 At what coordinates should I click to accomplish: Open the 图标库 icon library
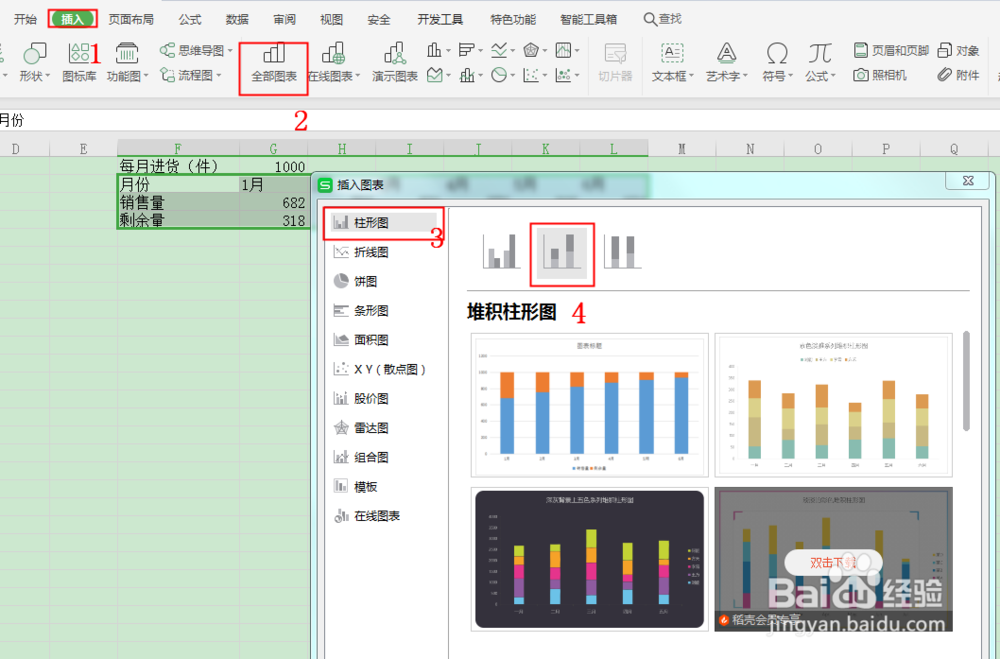(x=79, y=62)
